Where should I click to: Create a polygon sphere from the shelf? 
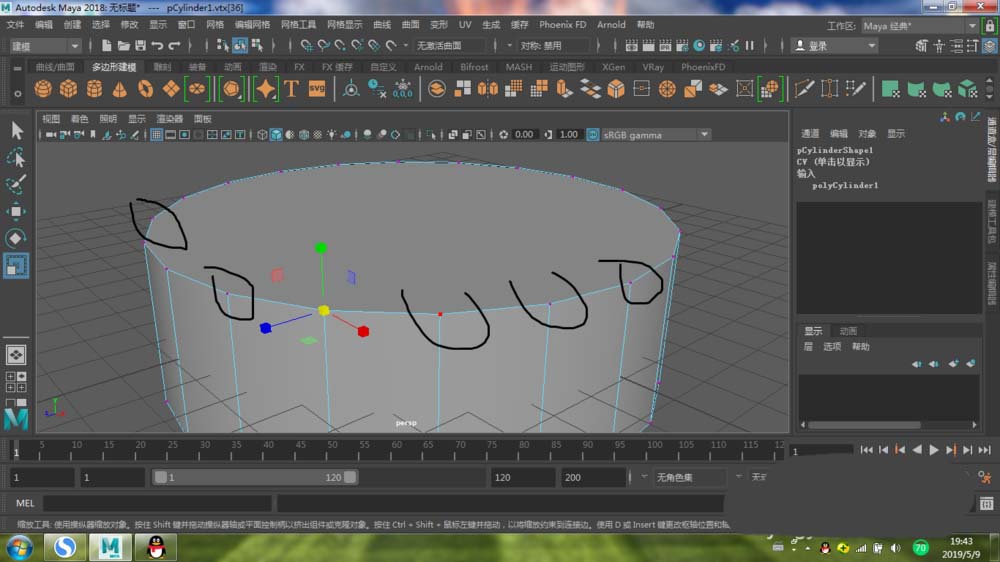43,89
